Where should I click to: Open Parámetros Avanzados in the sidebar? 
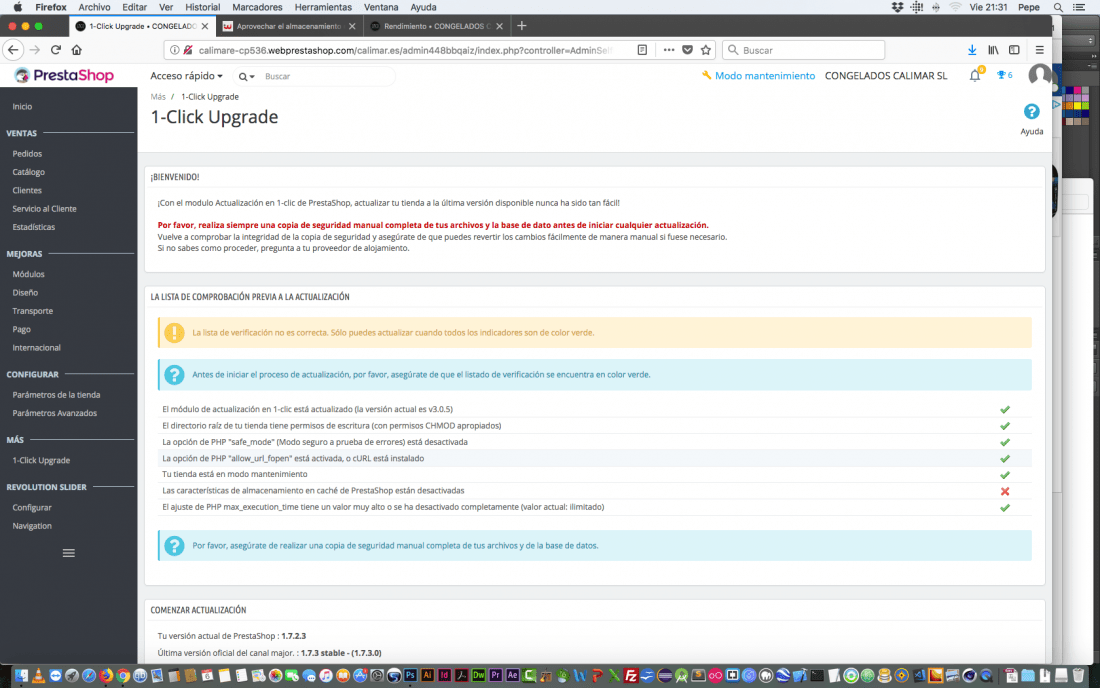pyautogui.click(x=55, y=413)
